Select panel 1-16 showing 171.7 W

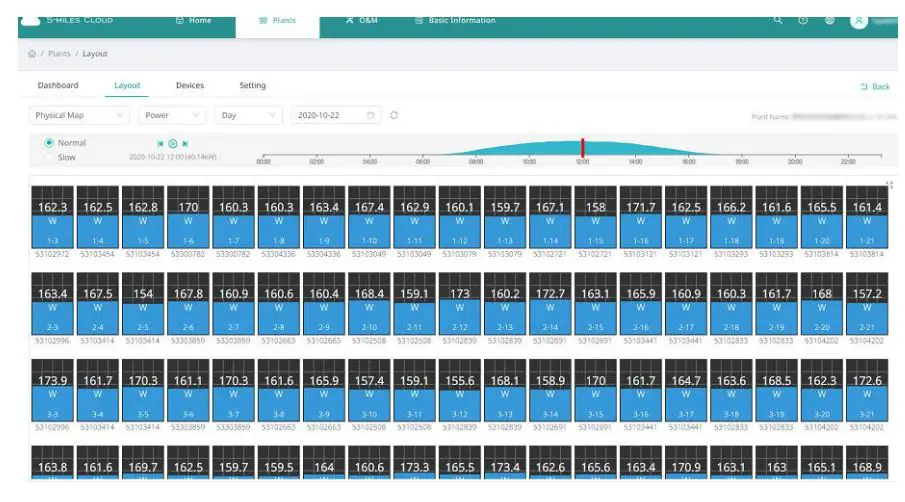click(x=641, y=217)
